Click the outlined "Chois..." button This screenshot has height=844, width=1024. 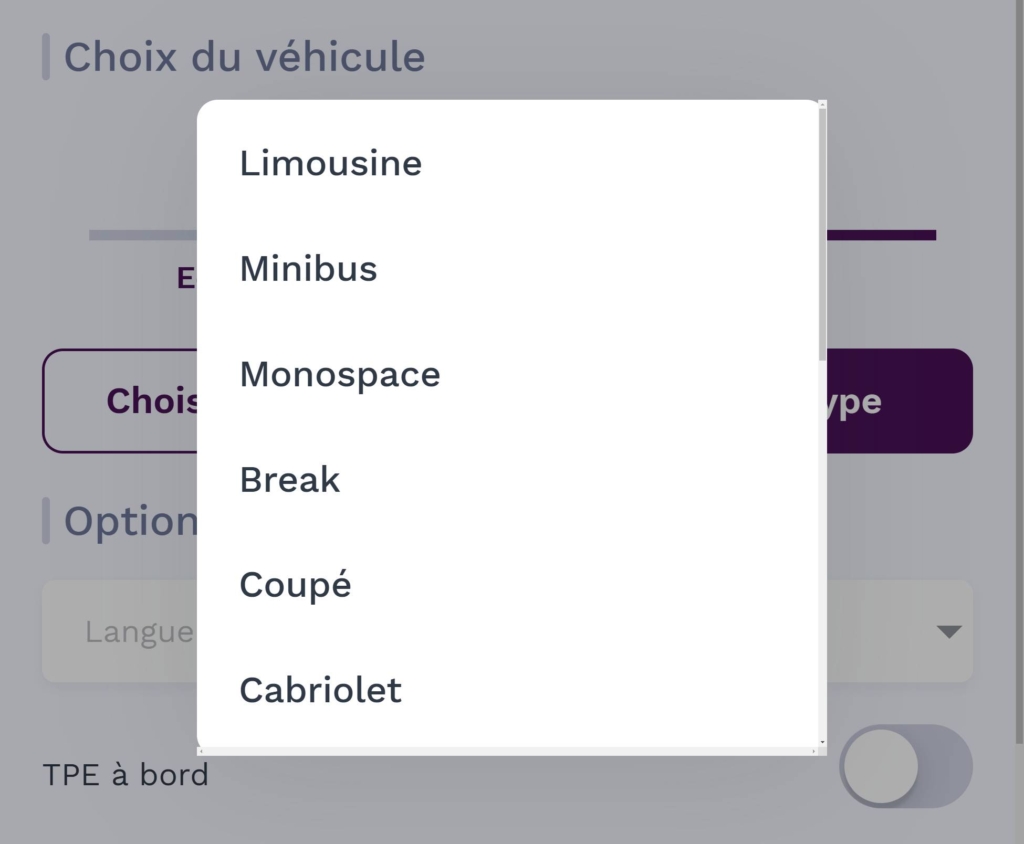[x=120, y=401]
